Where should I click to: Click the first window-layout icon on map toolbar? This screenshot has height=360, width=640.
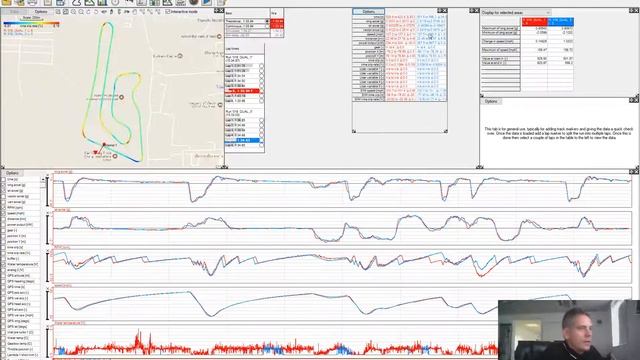click(x=58, y=11)
